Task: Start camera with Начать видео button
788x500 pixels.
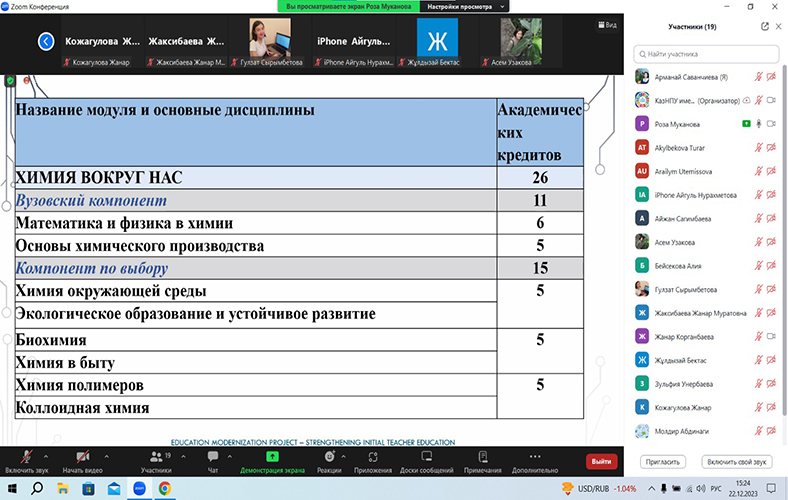Action: coord(79,455)
